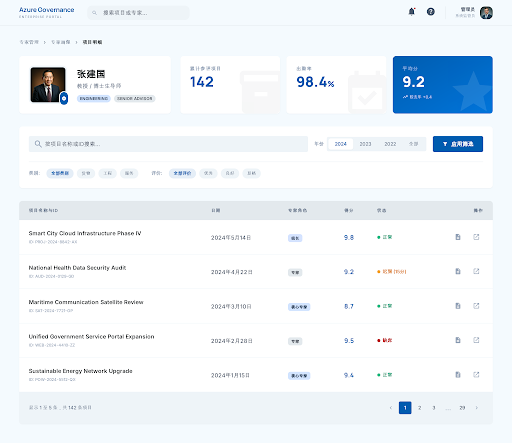Jump to page 29 in pagination
512x443 pixels.
(x=462, y=408)
